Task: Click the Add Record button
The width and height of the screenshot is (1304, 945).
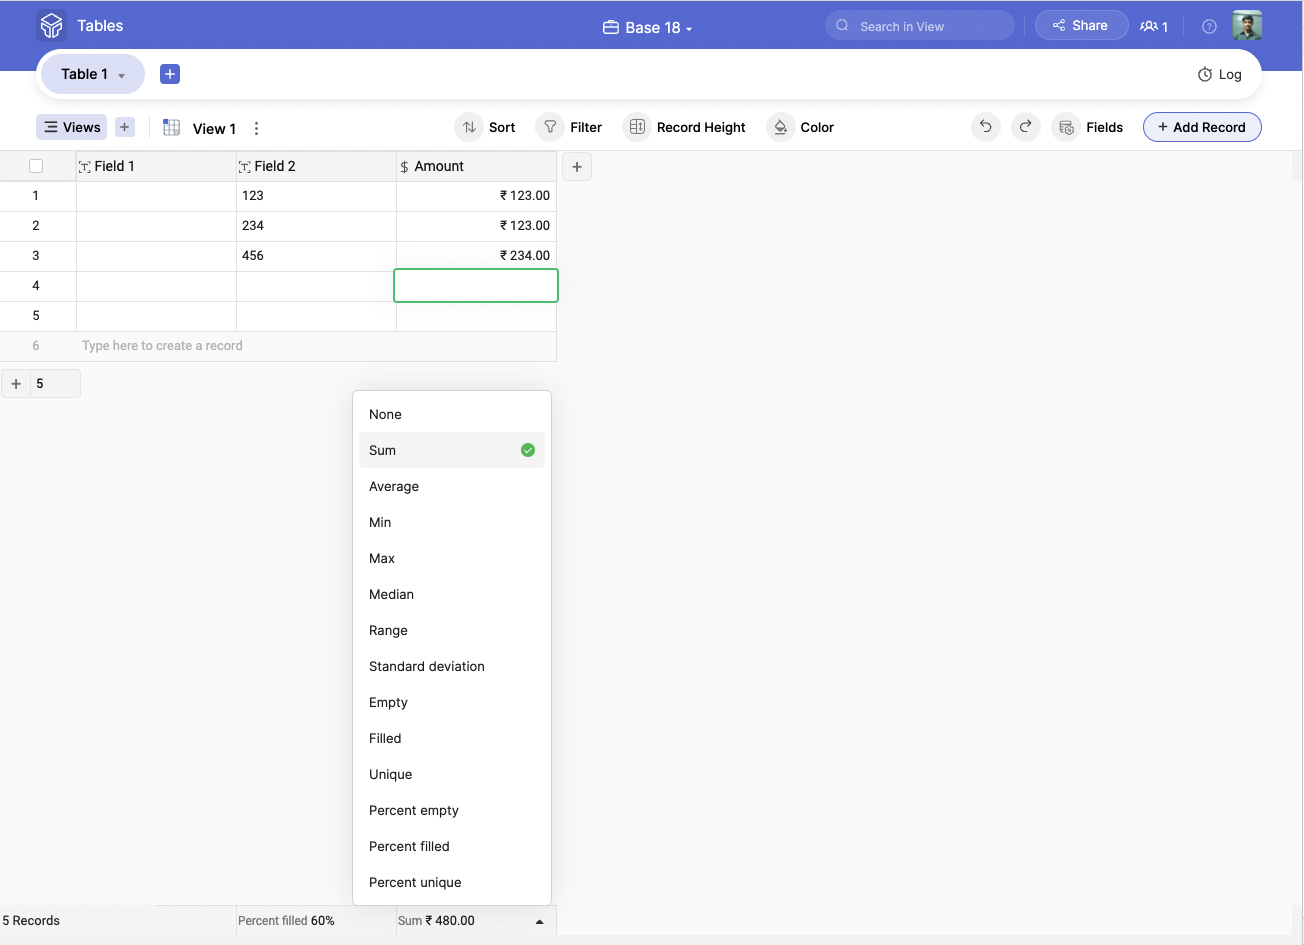Action: [1202, 127]
